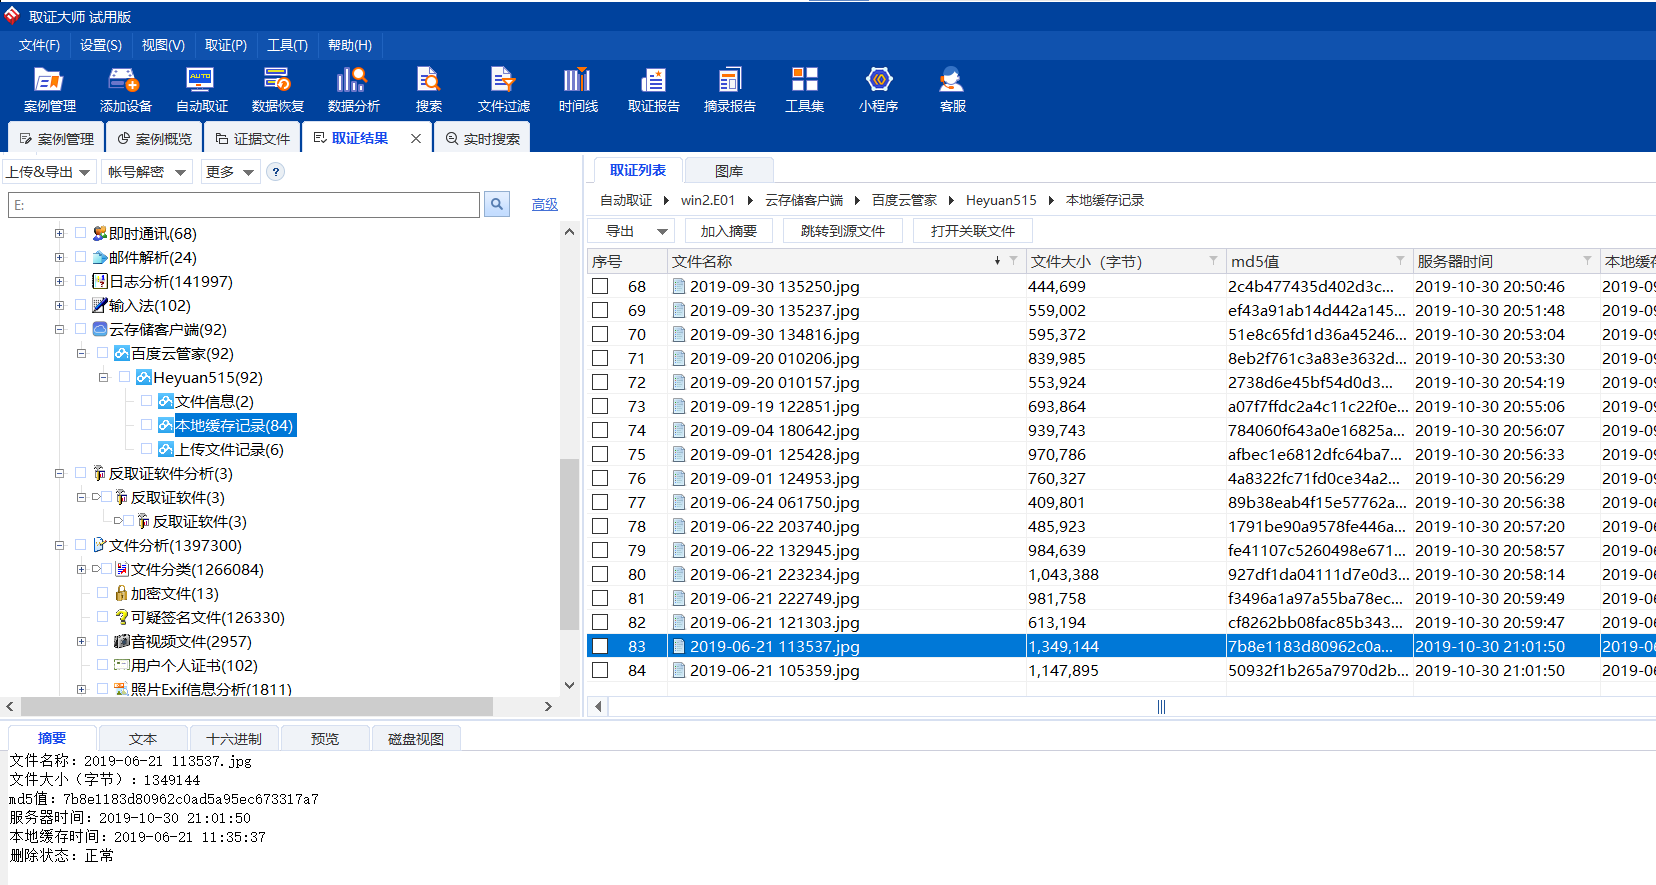1656x885 pixels.
Task: Generate a 取证报告 from the toolbar
Action: (x=653, y=90)
